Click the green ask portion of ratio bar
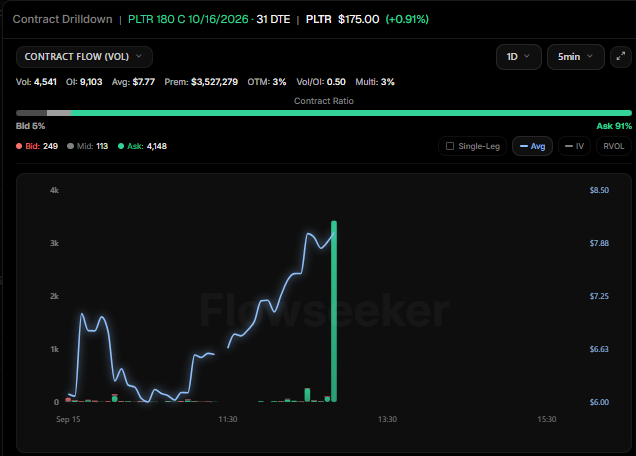 [351, 113]
